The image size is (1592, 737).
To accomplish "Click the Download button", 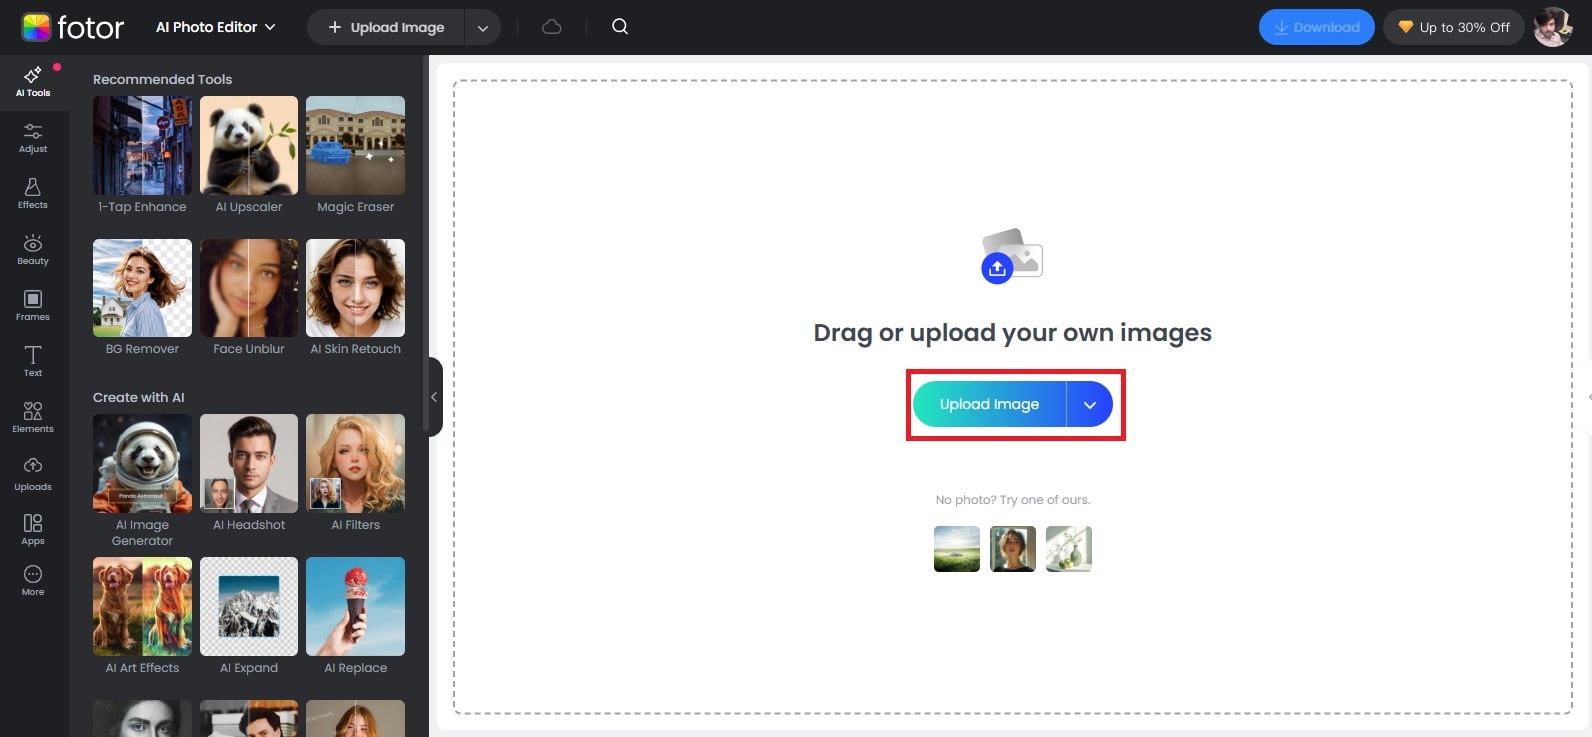I will click(x=1316, y=27).
